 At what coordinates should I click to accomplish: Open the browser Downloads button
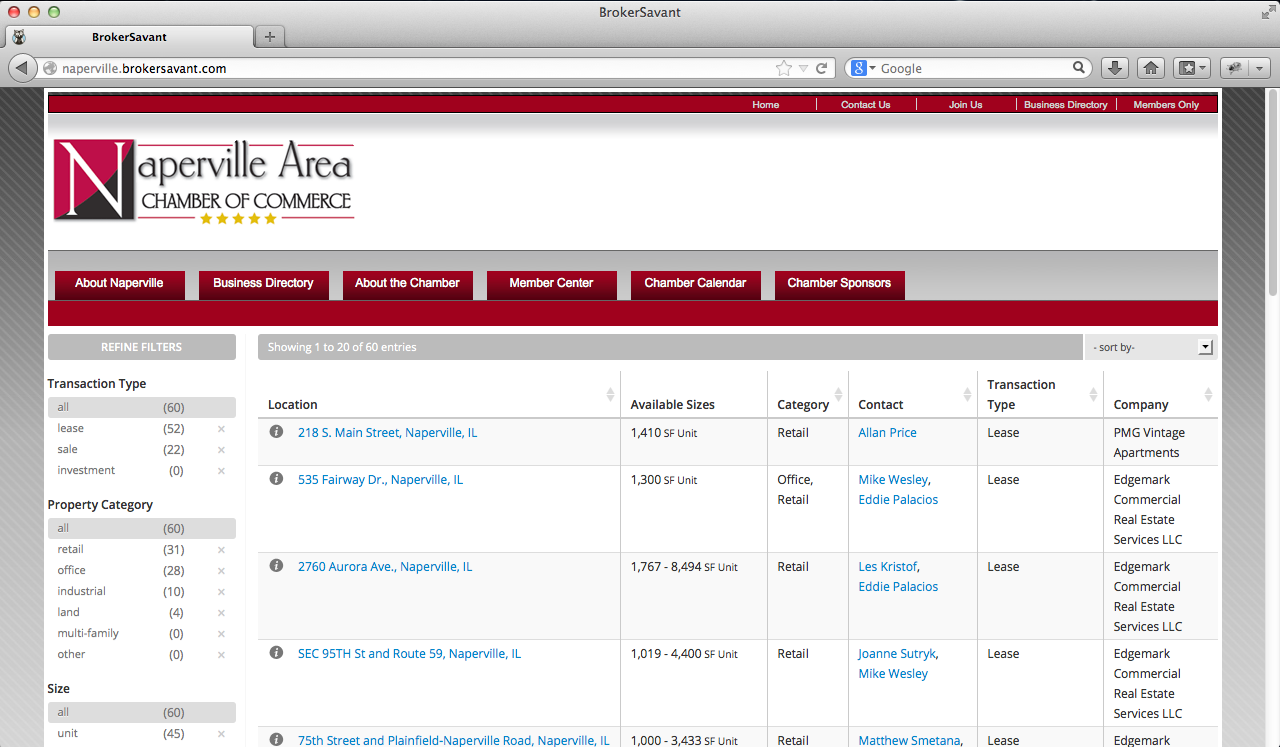[1115, 68]
